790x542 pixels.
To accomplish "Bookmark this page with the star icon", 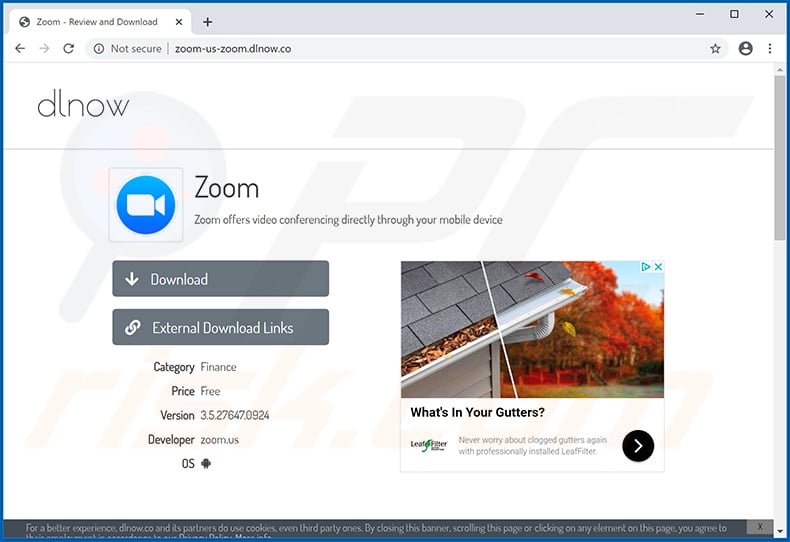I will [715, 48].
